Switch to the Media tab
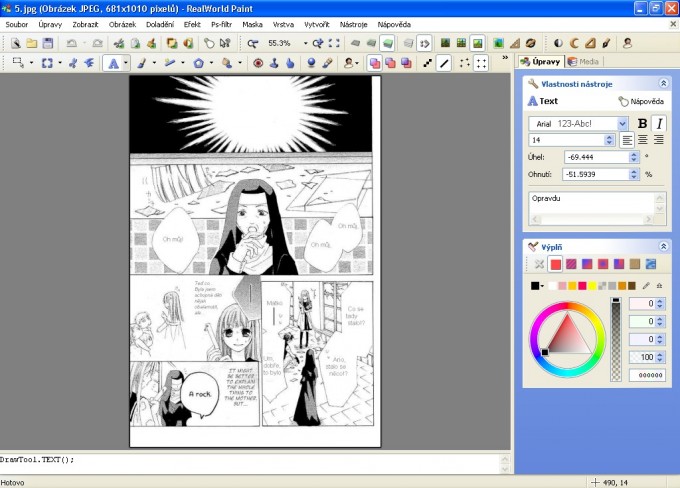 click(x=584, y=62)
